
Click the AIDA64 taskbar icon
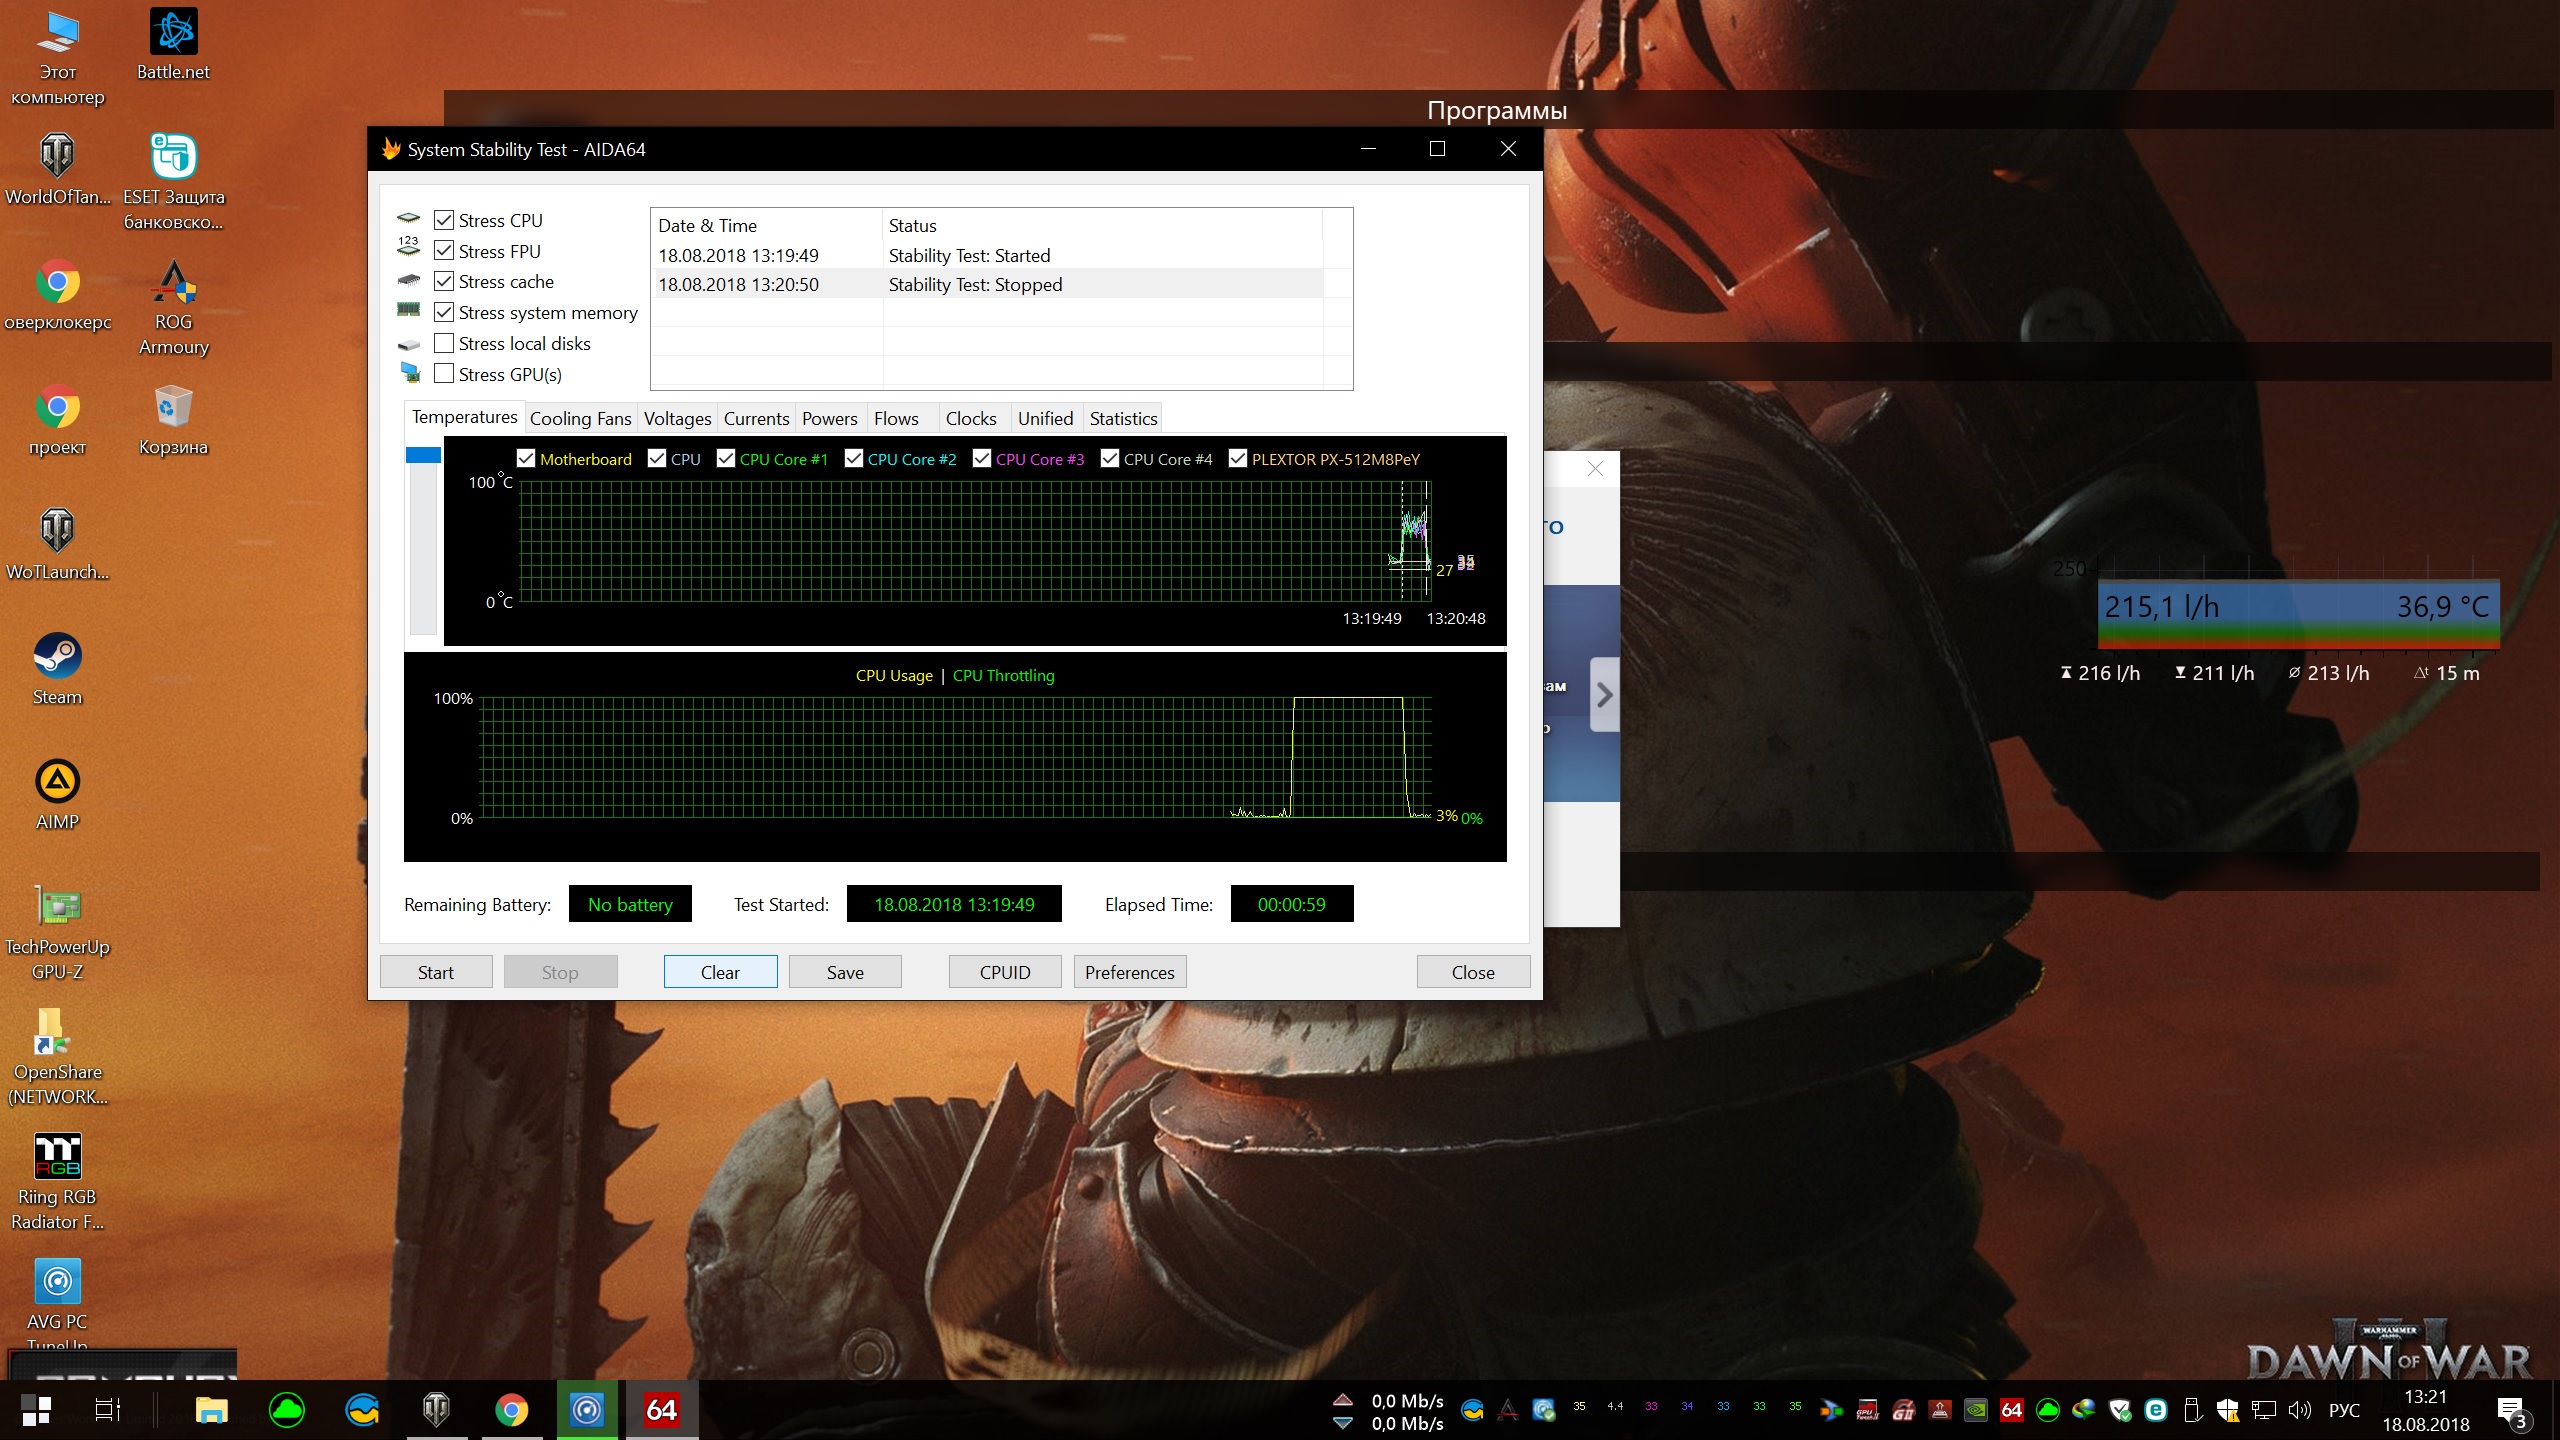[x=661, y=1410]
